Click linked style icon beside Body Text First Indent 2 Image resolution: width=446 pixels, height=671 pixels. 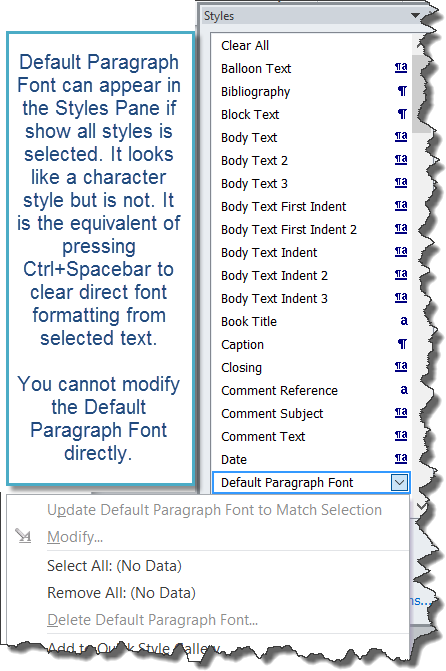tap(401, 229)
